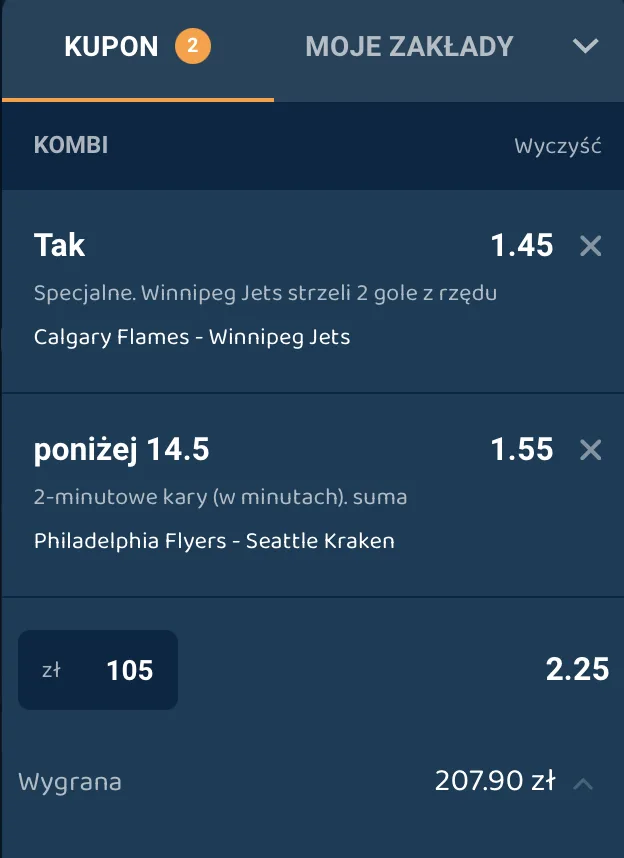Click the poniżej 14.5 selection title

coord(121,450)
